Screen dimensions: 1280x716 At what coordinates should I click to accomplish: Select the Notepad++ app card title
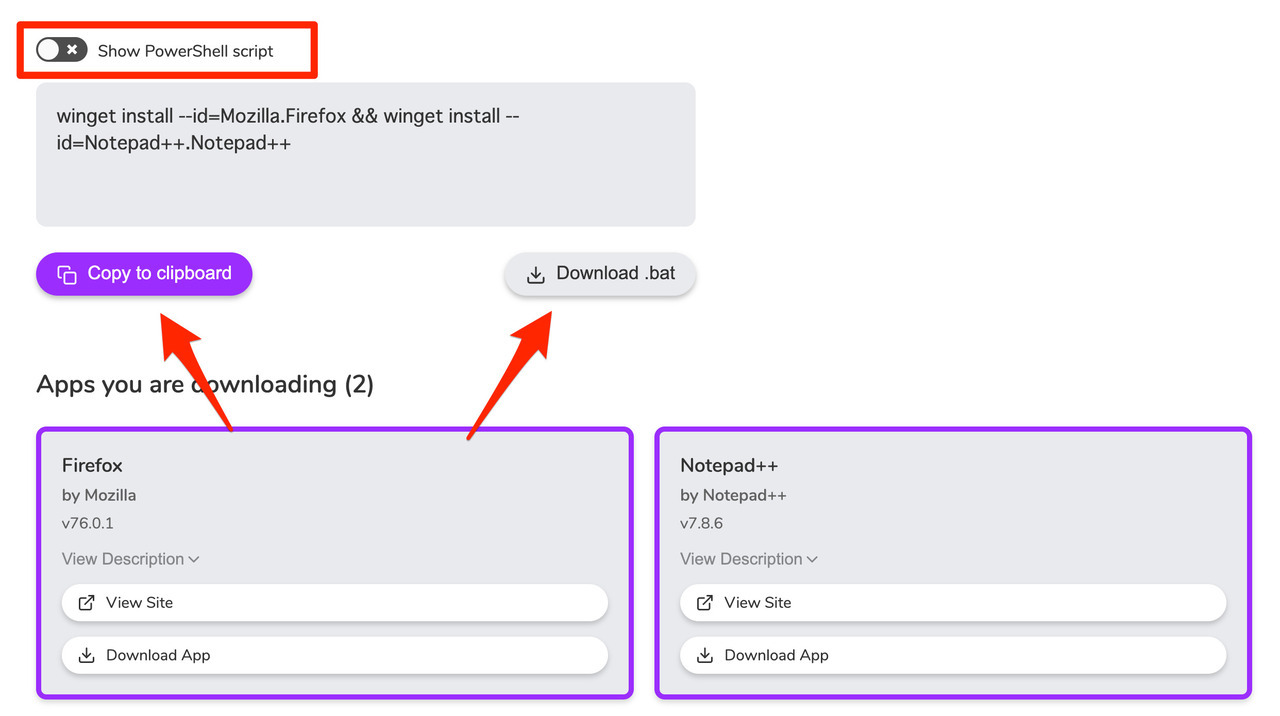click(x=729, y=465)
